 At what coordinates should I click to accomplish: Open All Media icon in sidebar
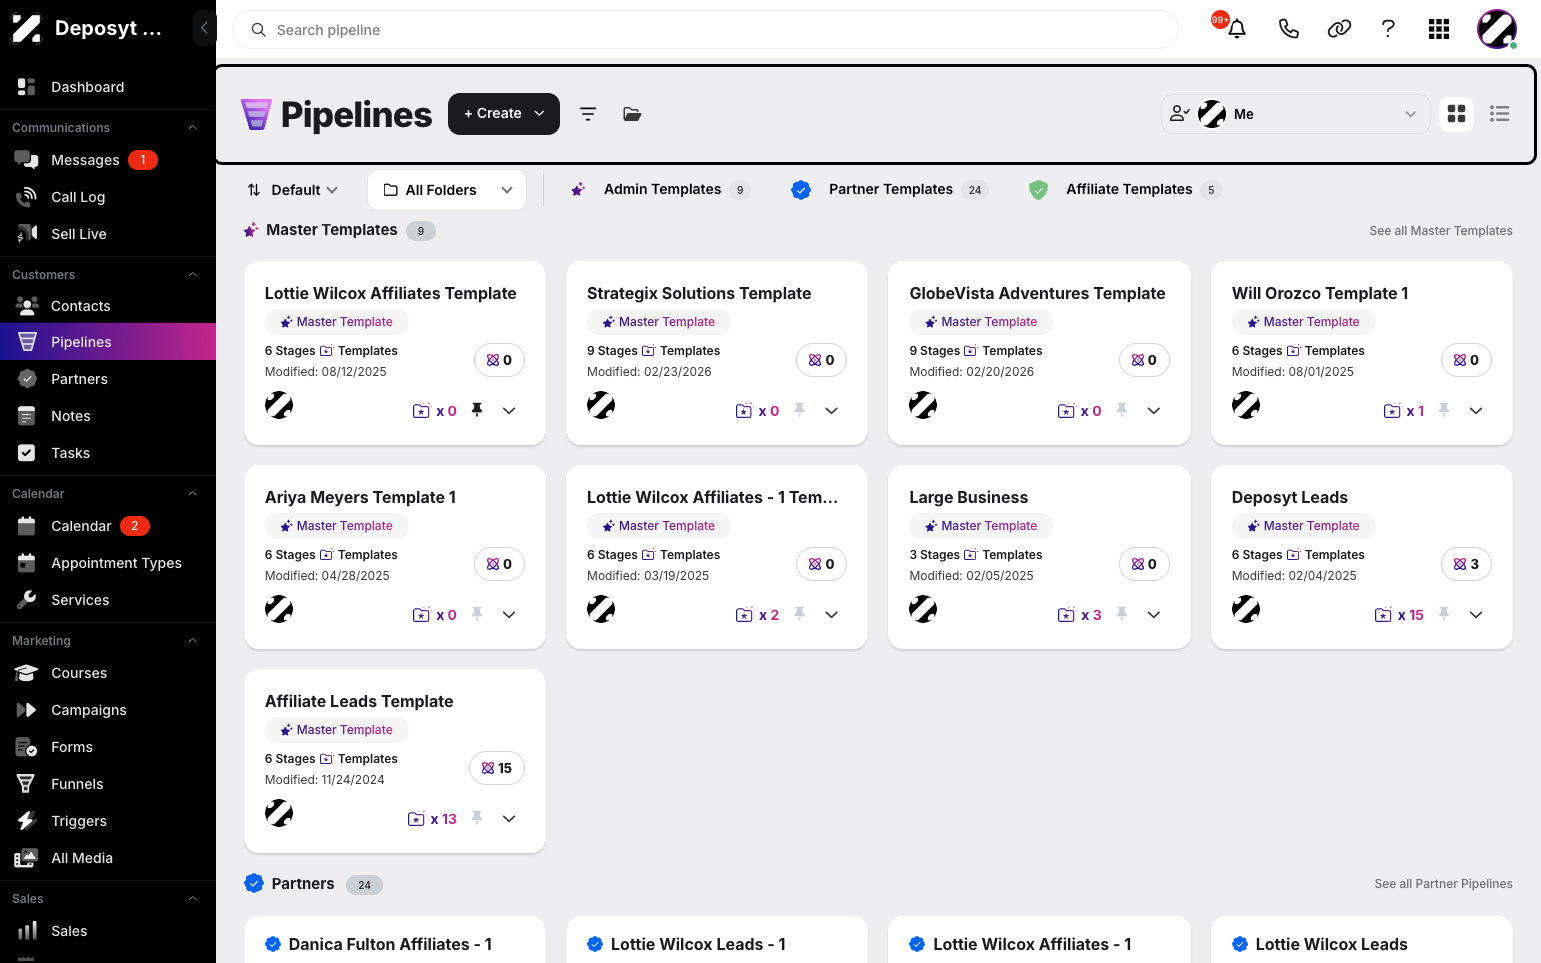tap(27, 858)
